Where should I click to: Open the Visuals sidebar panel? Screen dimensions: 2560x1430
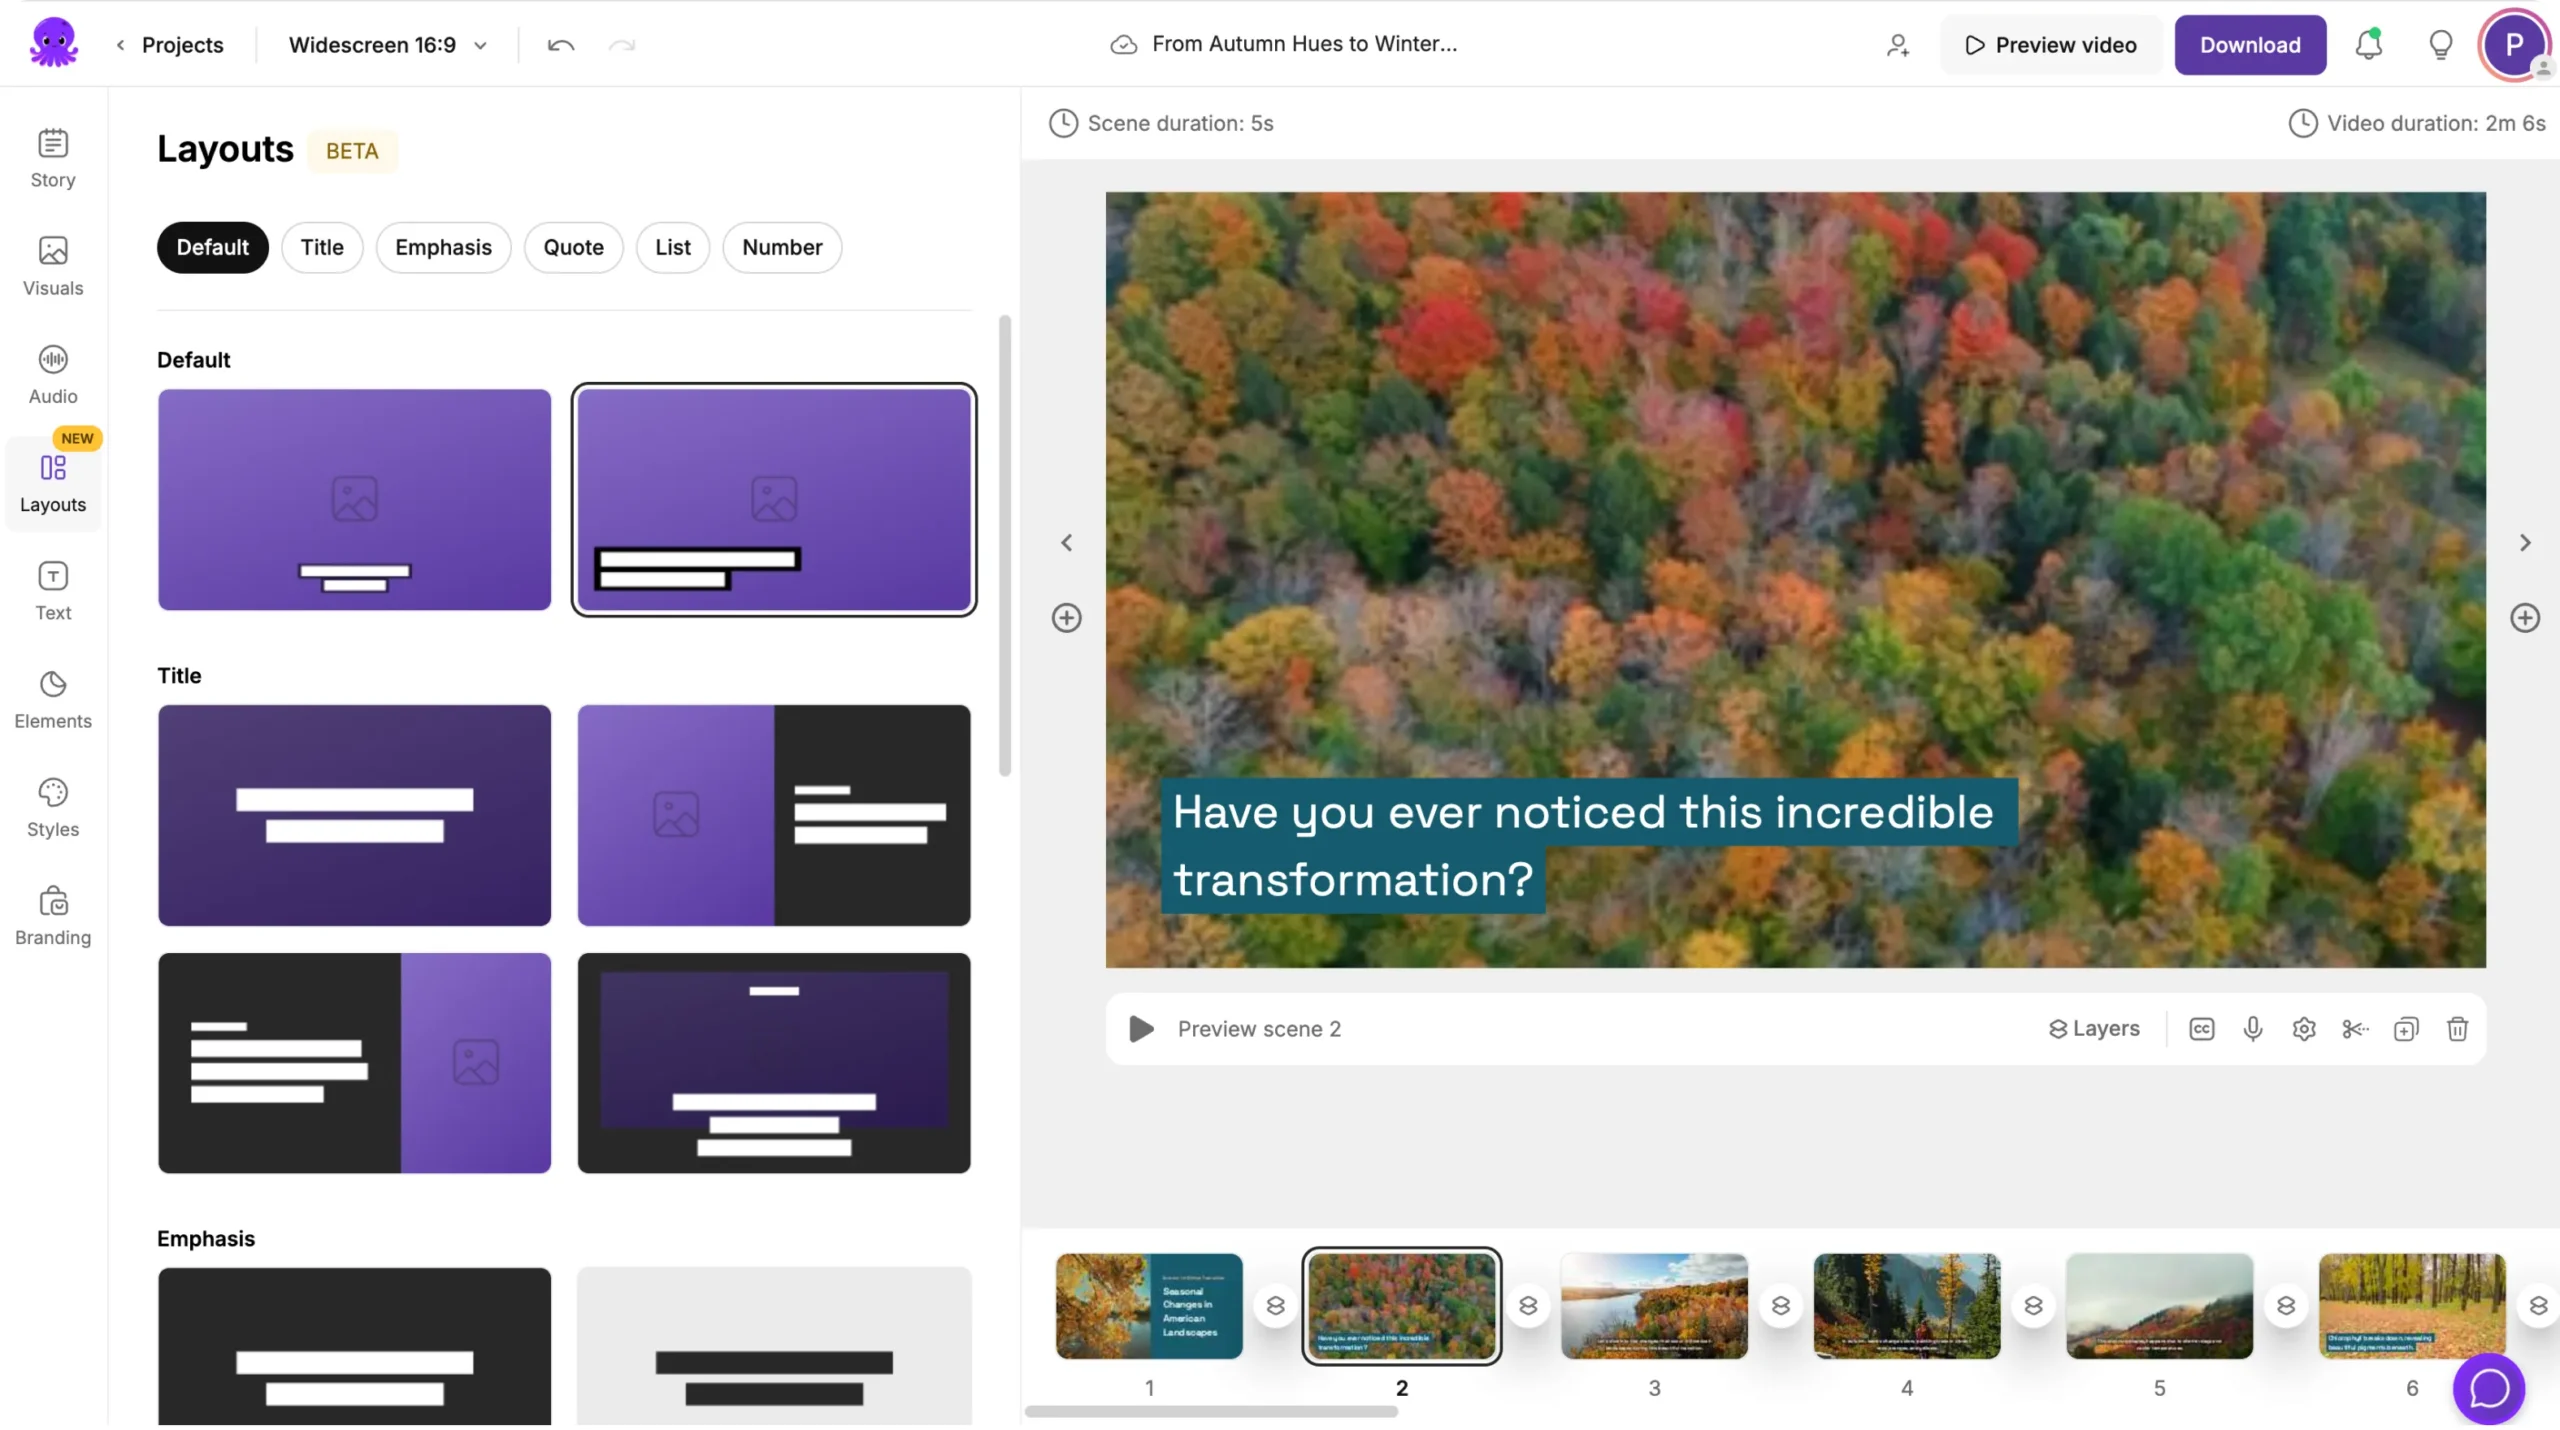53,266
